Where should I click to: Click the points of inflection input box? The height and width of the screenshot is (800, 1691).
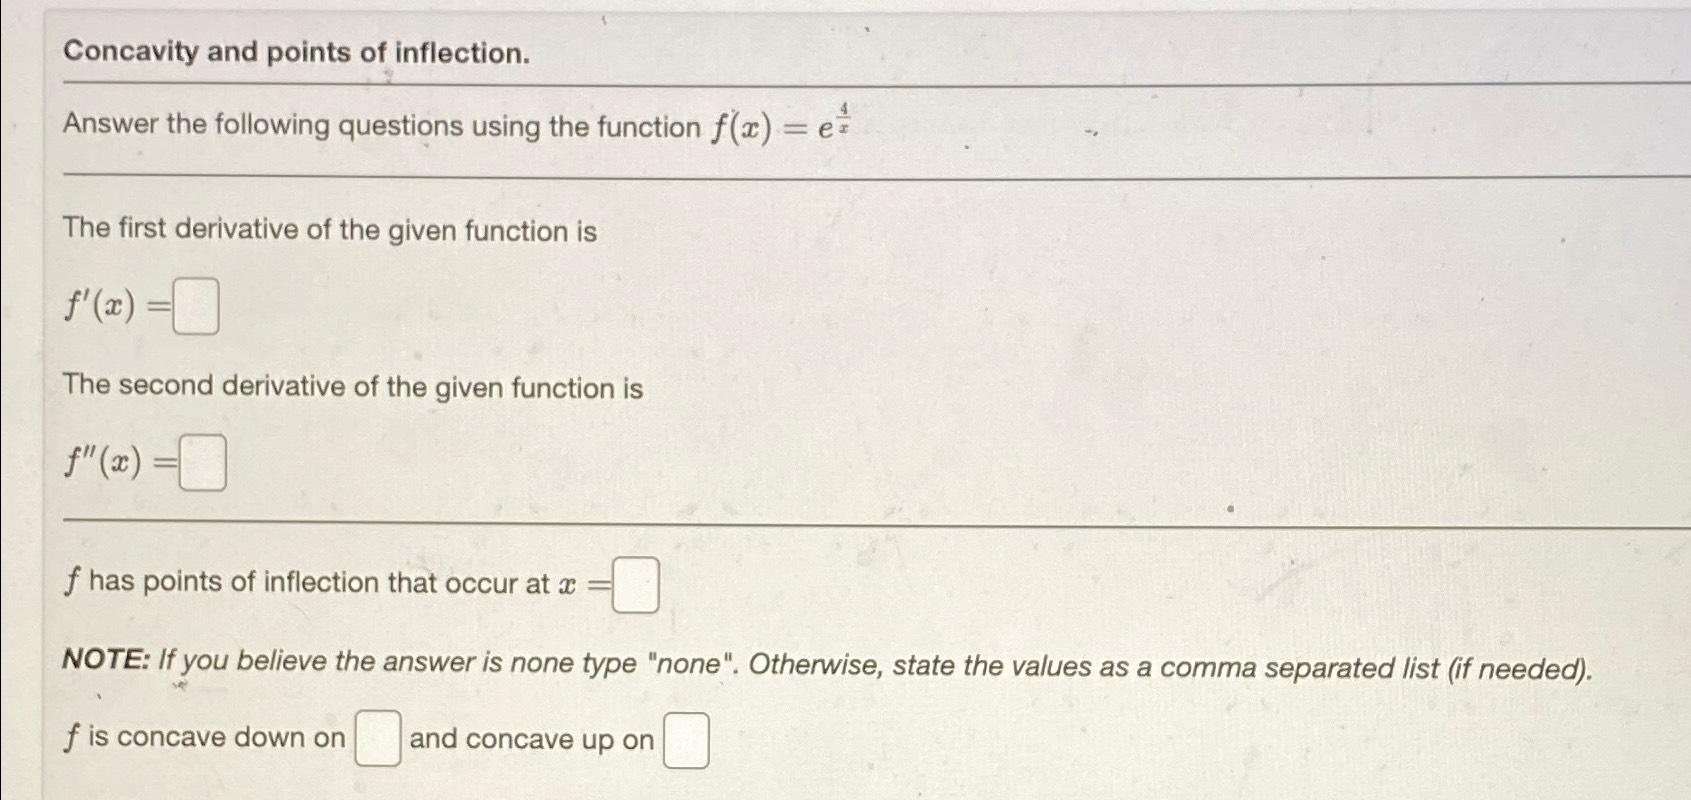click(634, 583)
